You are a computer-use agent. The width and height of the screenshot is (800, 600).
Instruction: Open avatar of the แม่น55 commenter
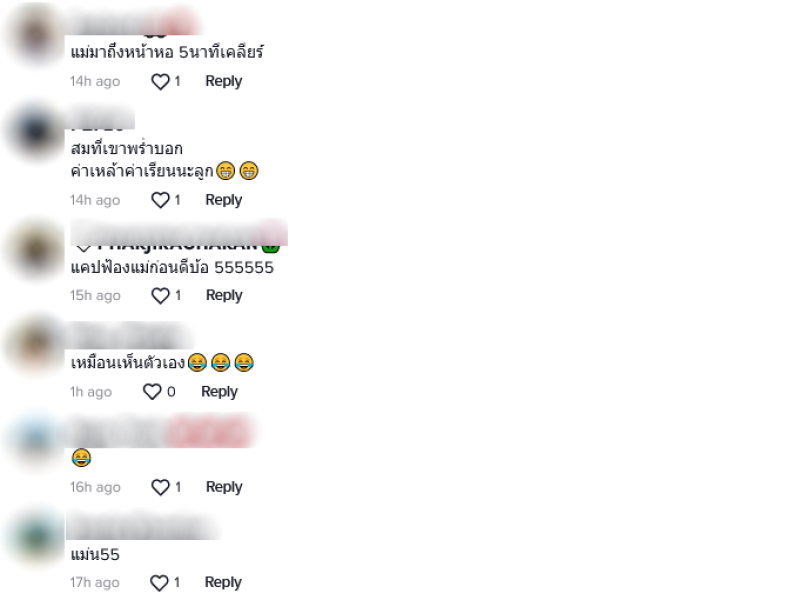coord(35,536)
